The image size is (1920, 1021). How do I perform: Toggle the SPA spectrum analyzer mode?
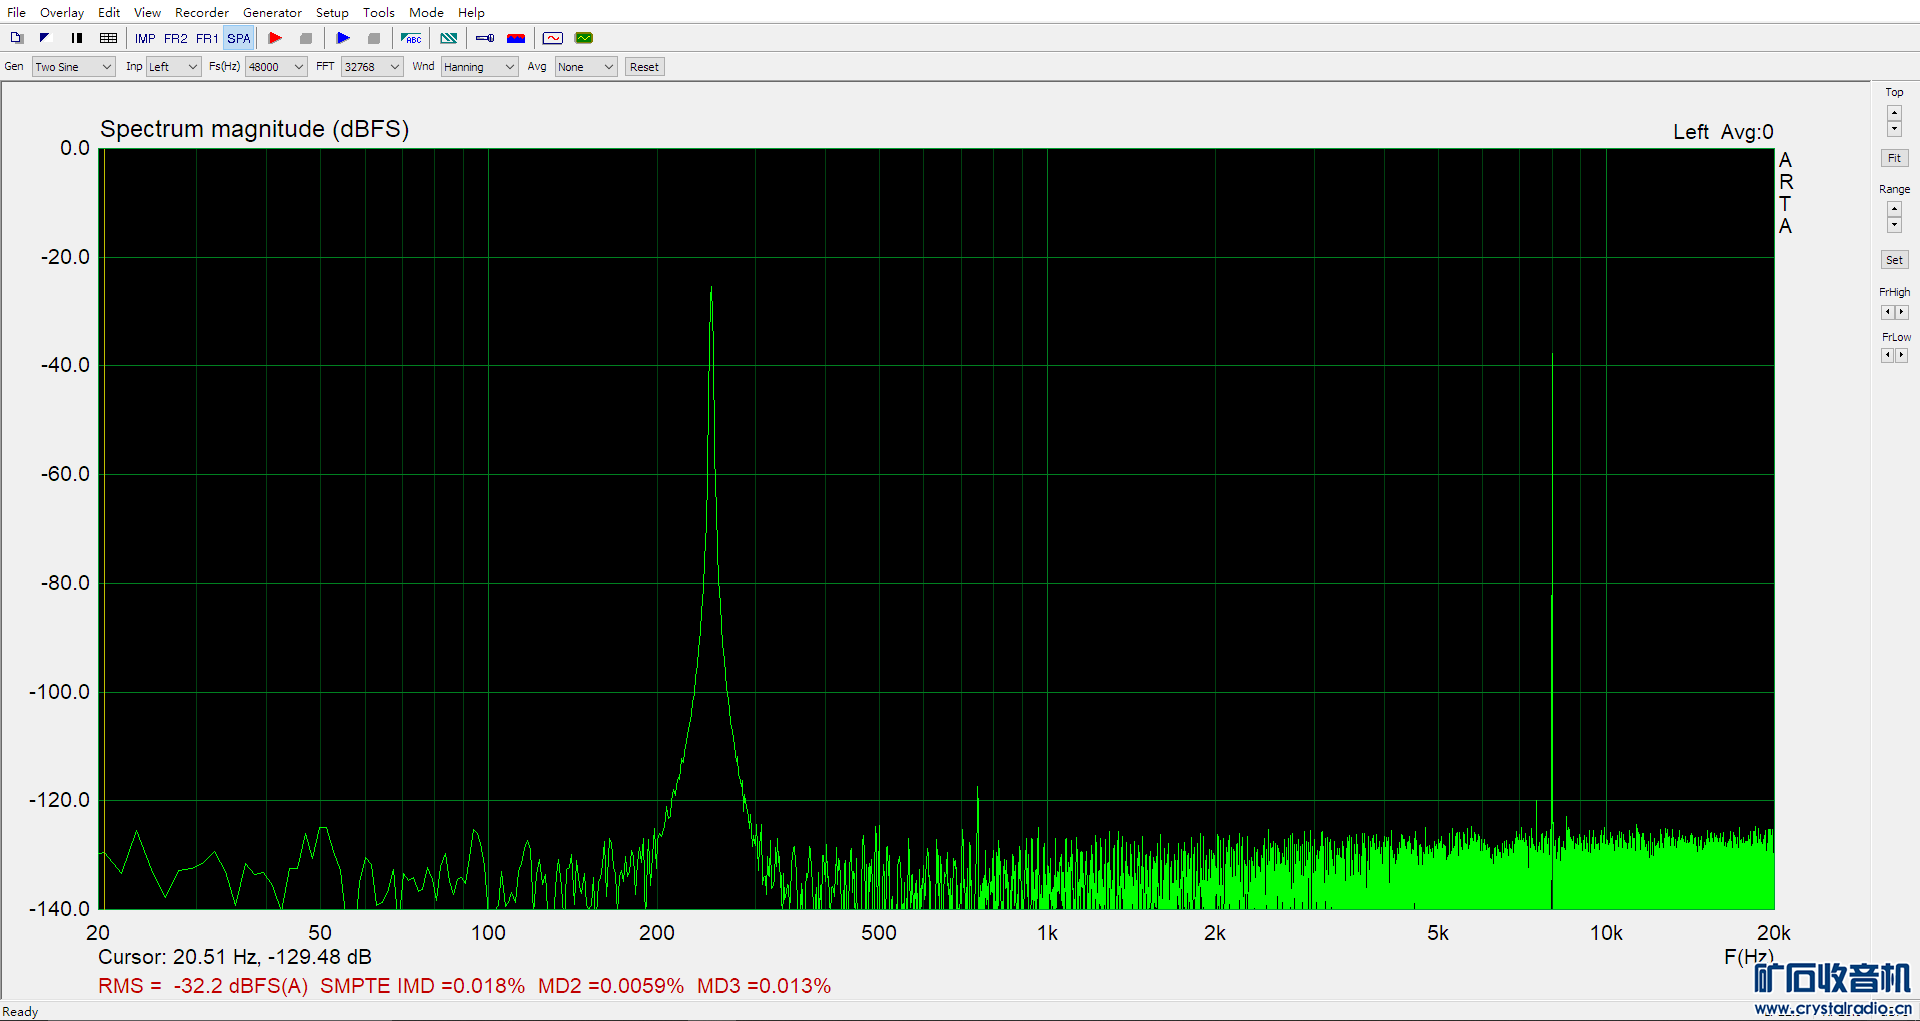239,38
